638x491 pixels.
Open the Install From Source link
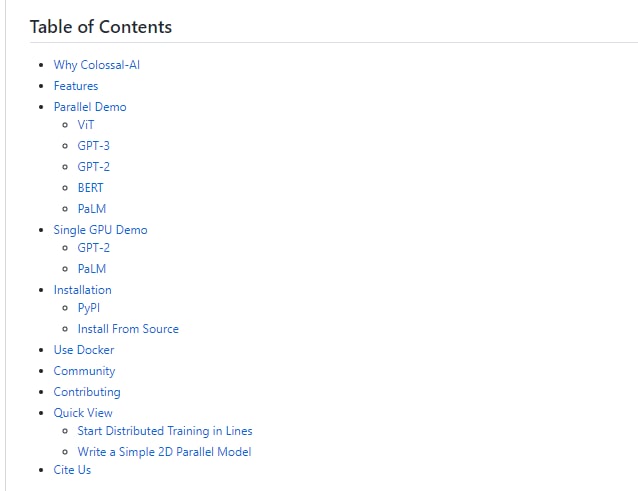128,329
